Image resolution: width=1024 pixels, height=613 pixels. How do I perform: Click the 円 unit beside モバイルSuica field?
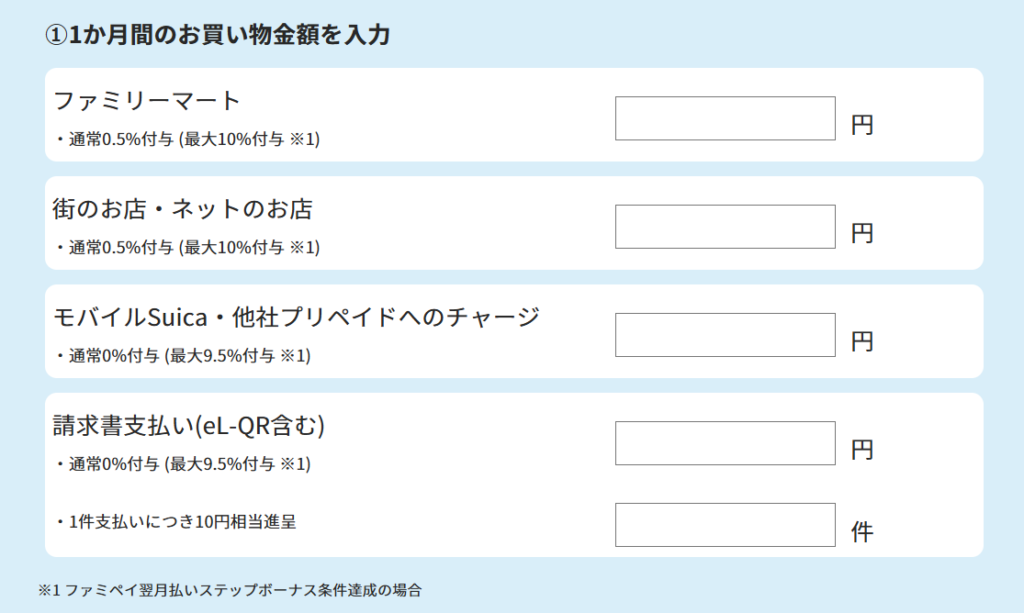click(x=862, y=342)
